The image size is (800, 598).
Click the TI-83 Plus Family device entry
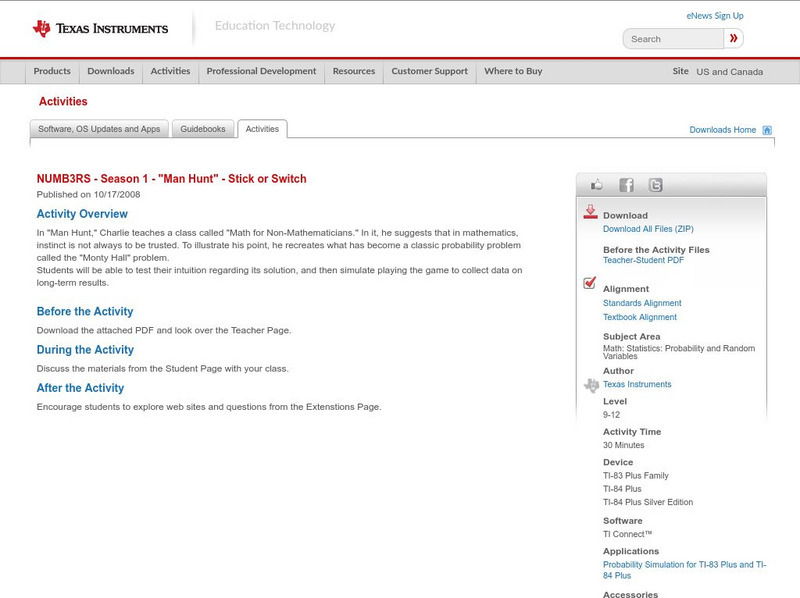click(x=636, y=476)
